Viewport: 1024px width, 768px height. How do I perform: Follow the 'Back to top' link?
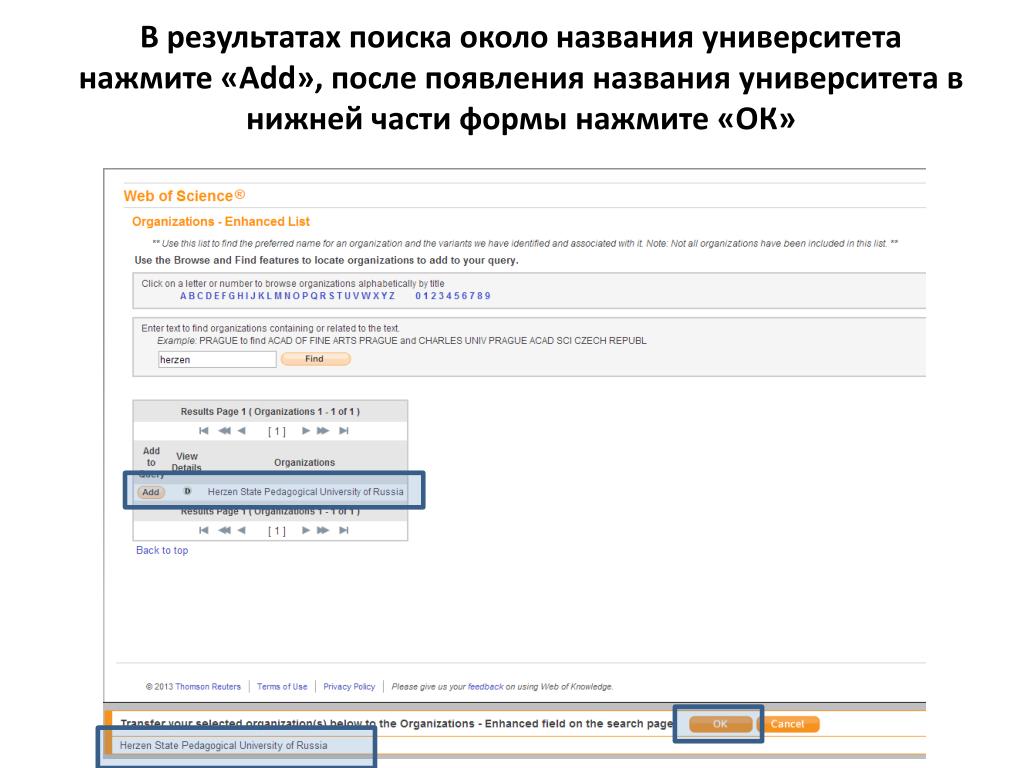(162, 551)
